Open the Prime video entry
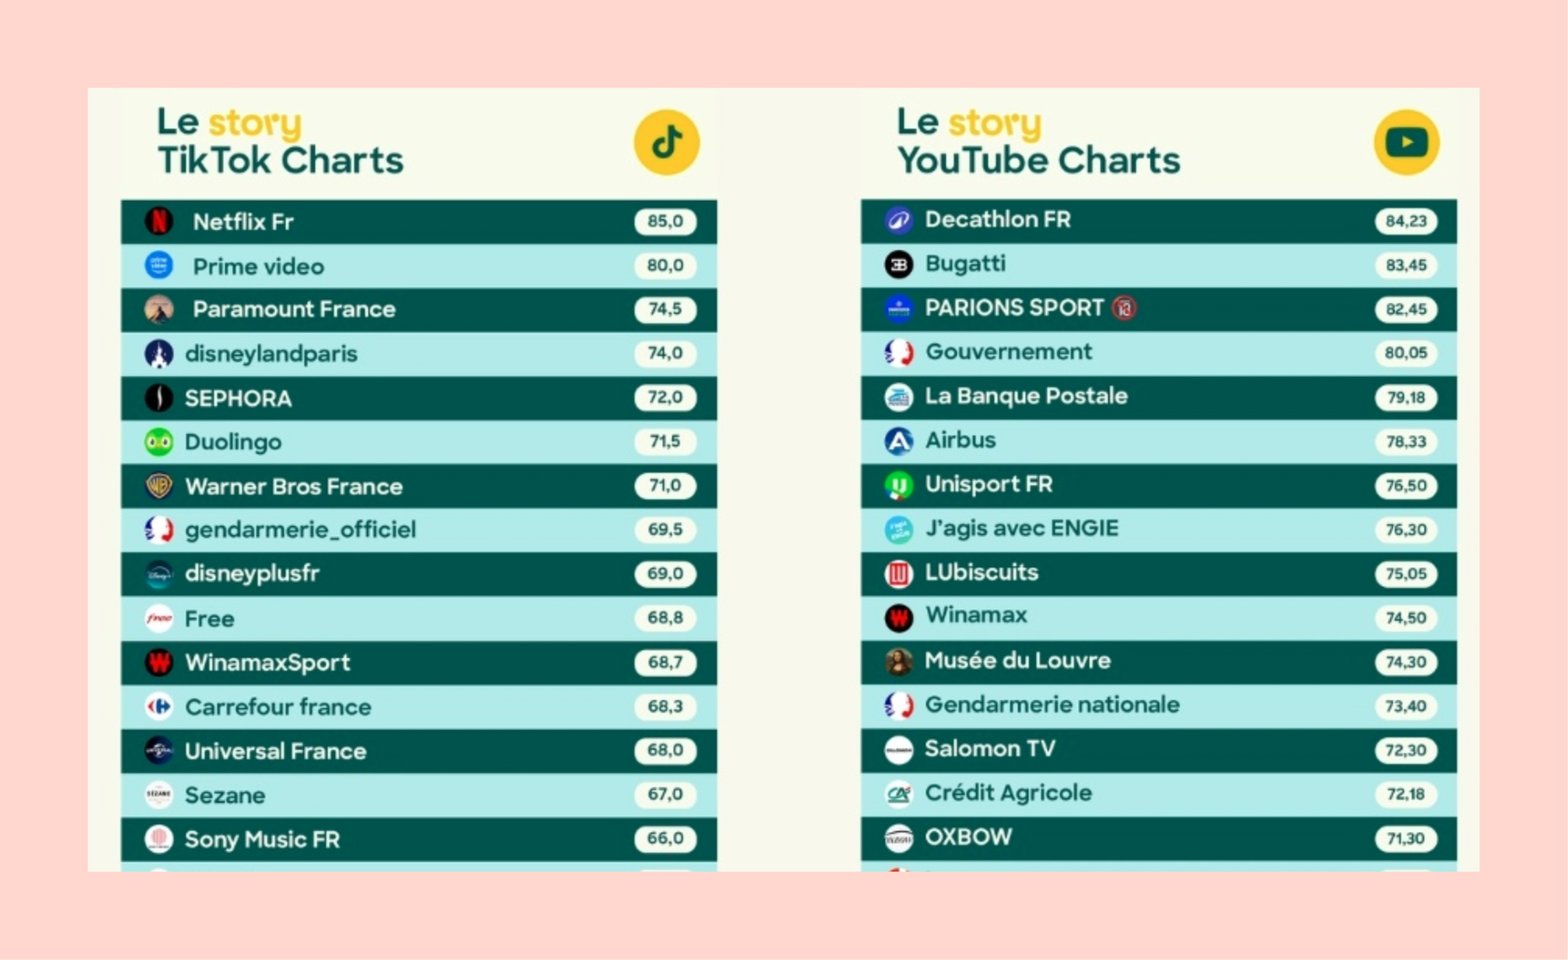The width and height of the screenshot is (1568, 960). [258, 266]
